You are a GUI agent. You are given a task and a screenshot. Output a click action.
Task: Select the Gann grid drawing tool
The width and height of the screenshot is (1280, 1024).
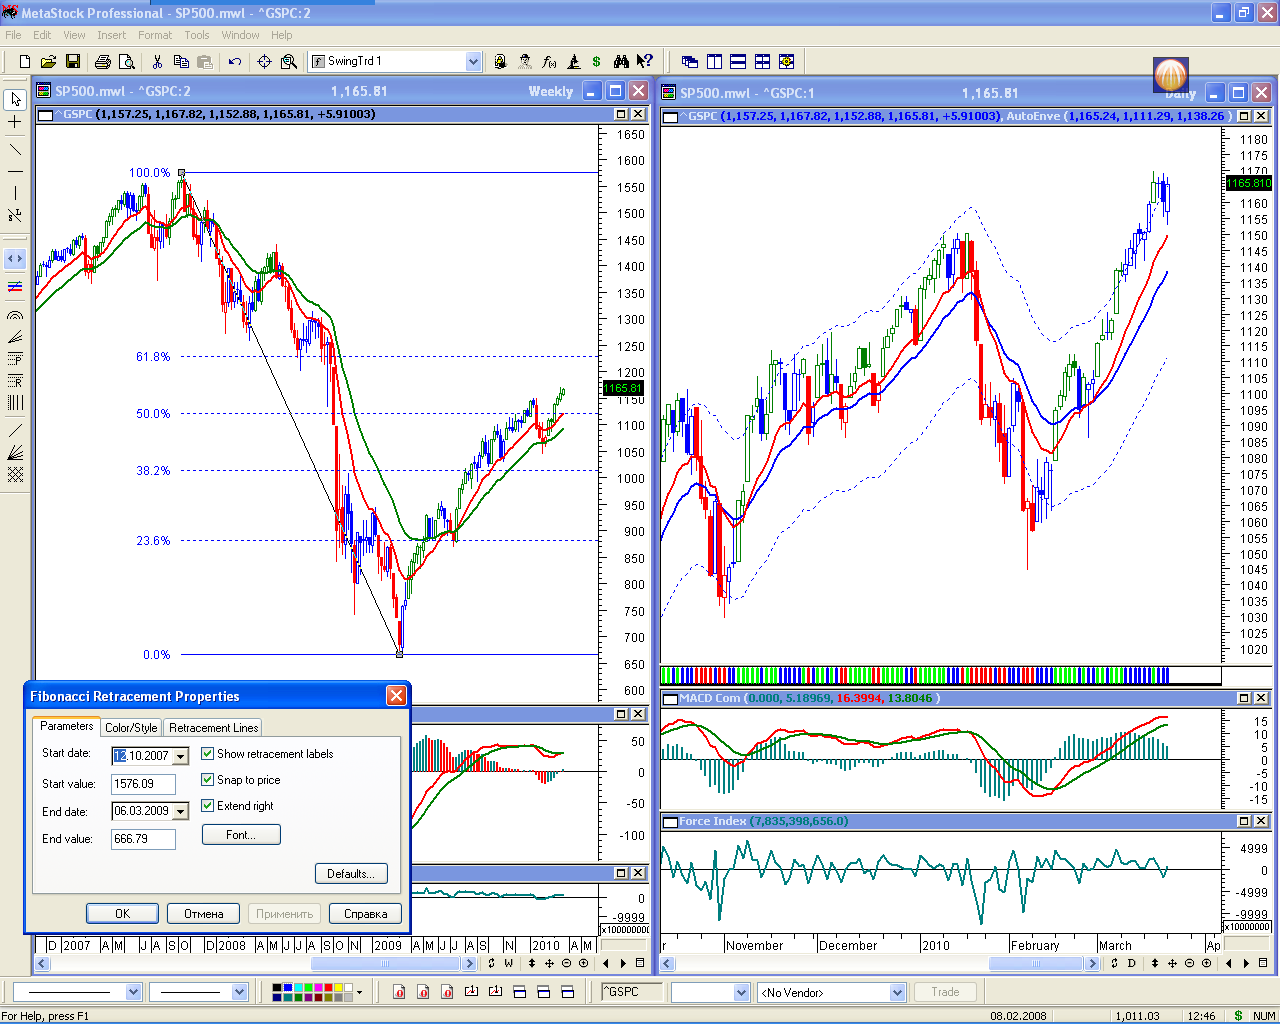coord(15,475)
